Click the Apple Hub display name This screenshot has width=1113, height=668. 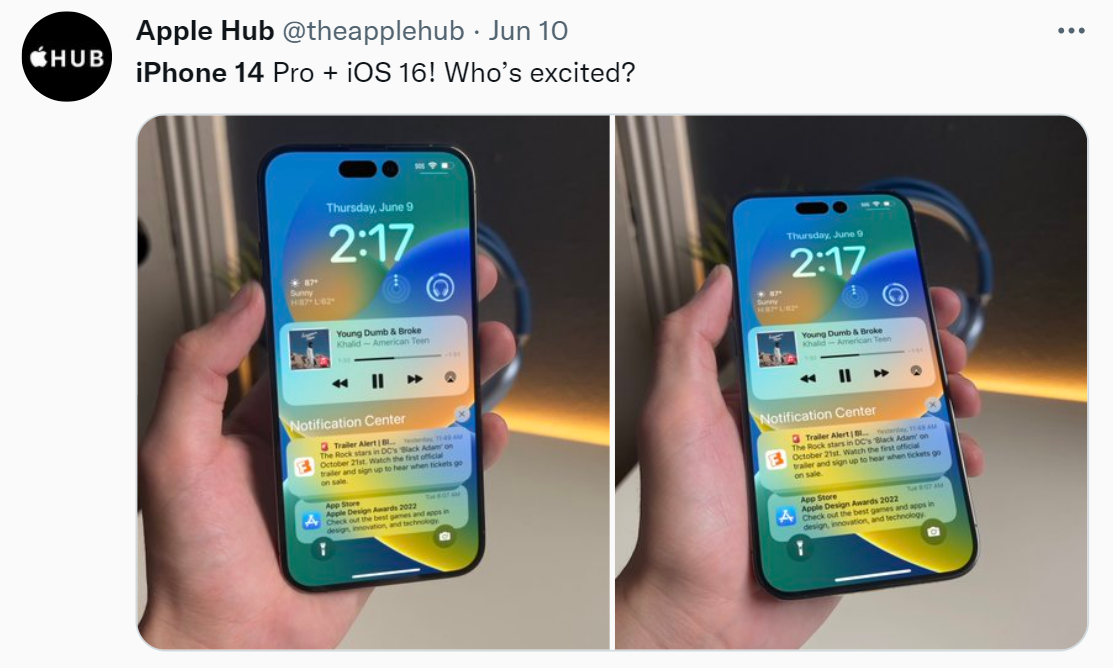[204, 31]
